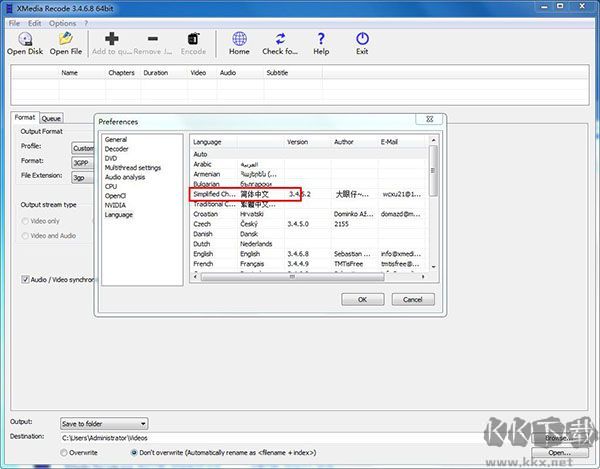Click language list scroll down arrow

433,267
